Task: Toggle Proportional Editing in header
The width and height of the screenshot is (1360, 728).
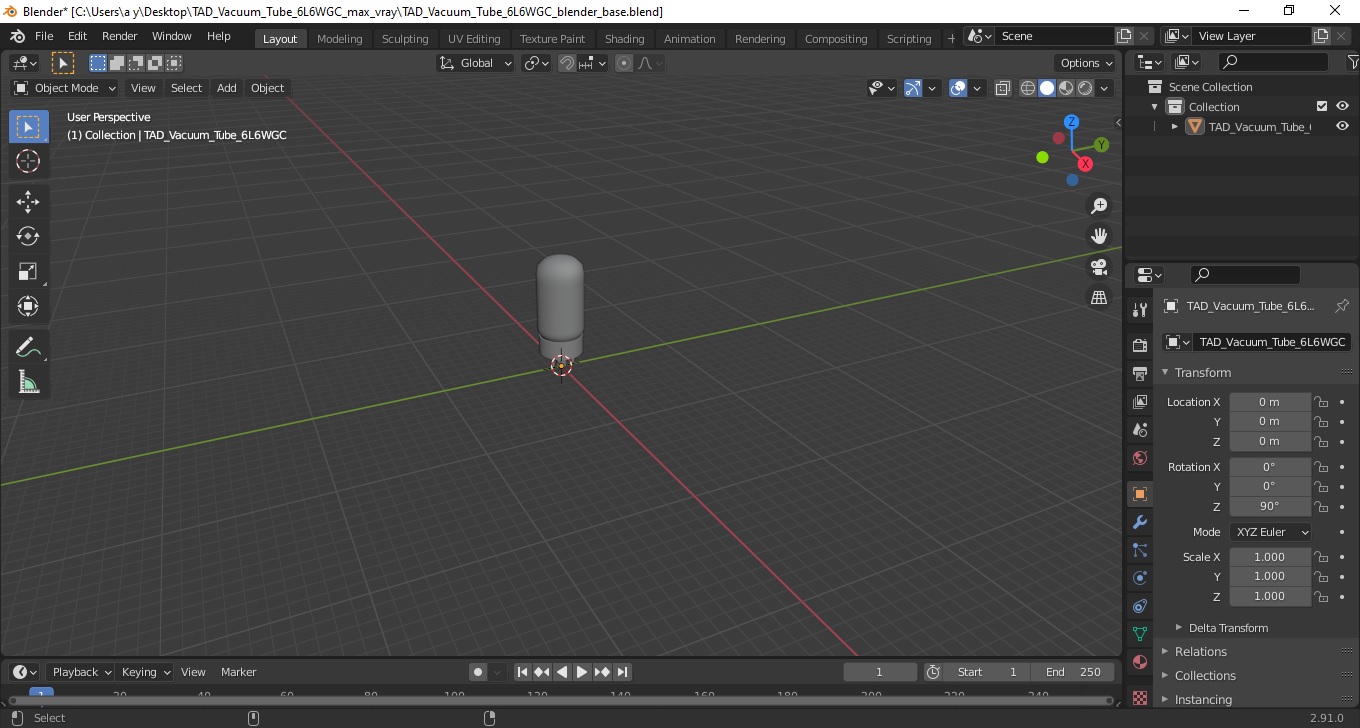Action: 624,63
